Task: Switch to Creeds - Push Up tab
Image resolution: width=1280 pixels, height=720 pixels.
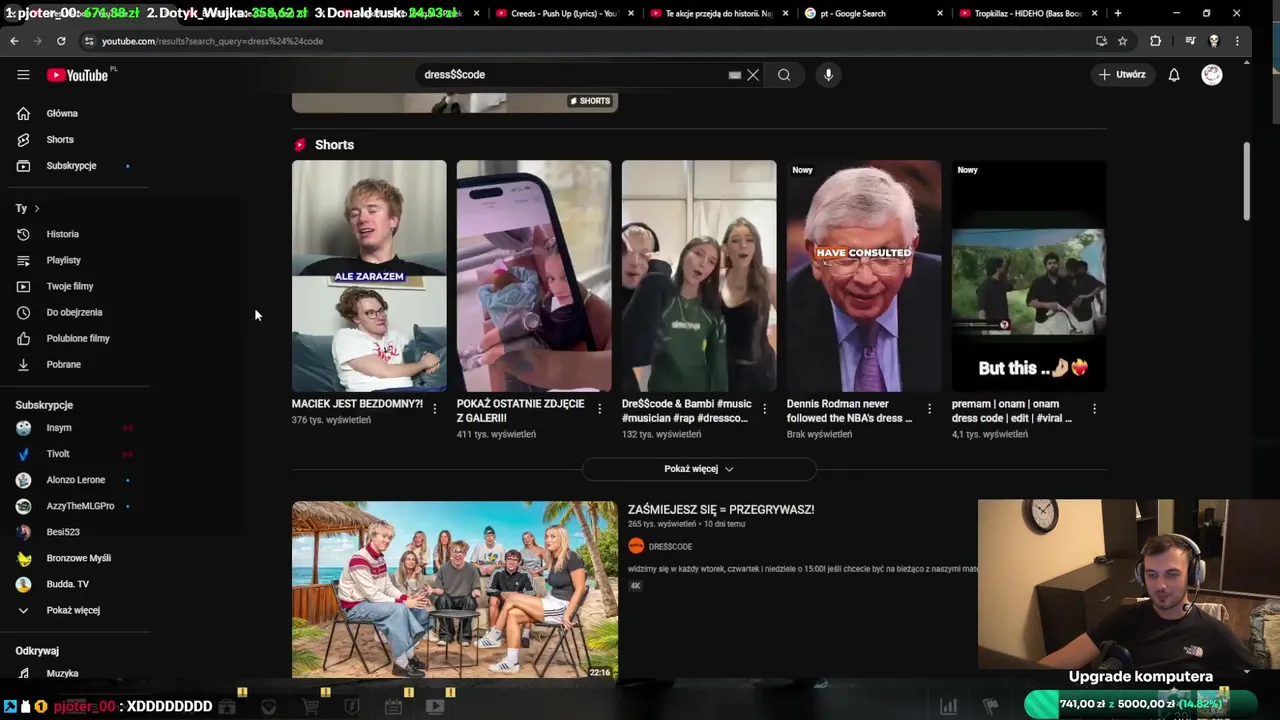Action: [563, 13]
